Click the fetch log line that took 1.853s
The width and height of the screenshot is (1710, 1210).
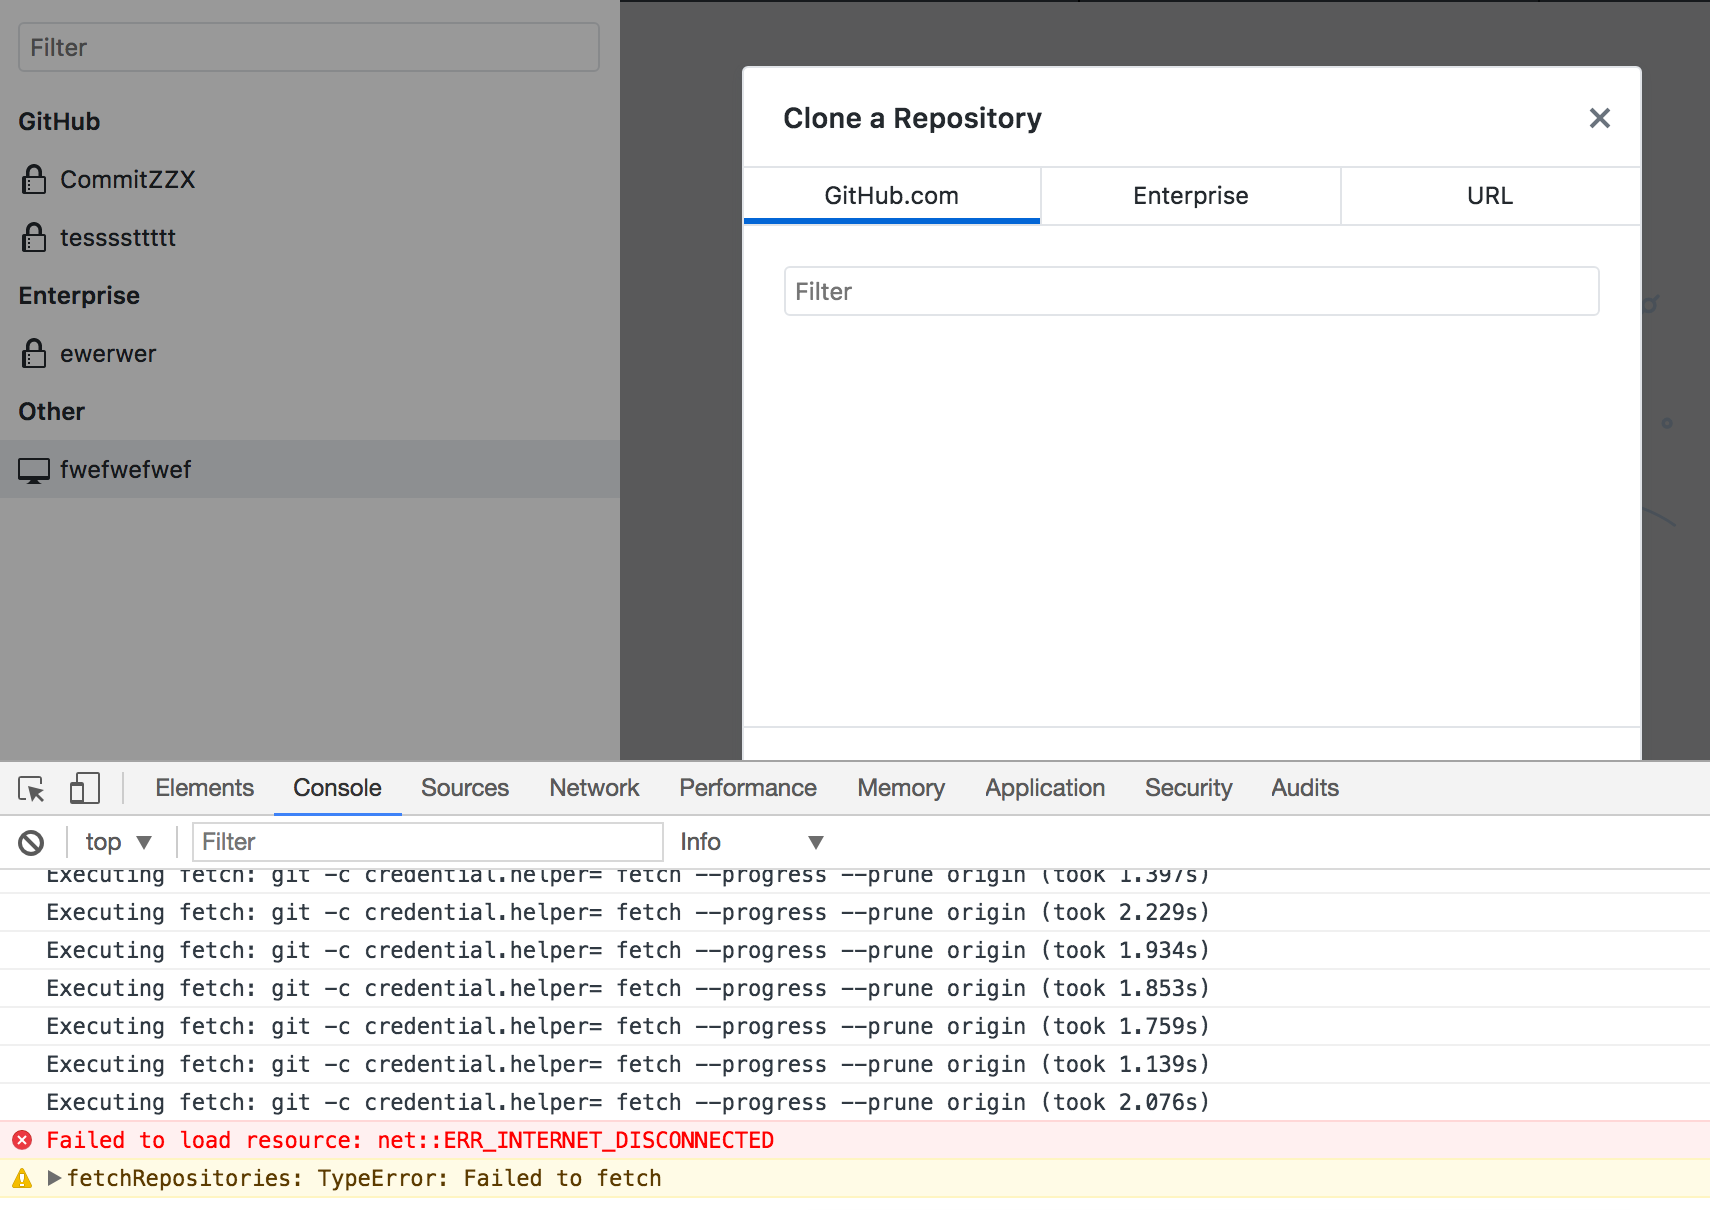(855, 988)
